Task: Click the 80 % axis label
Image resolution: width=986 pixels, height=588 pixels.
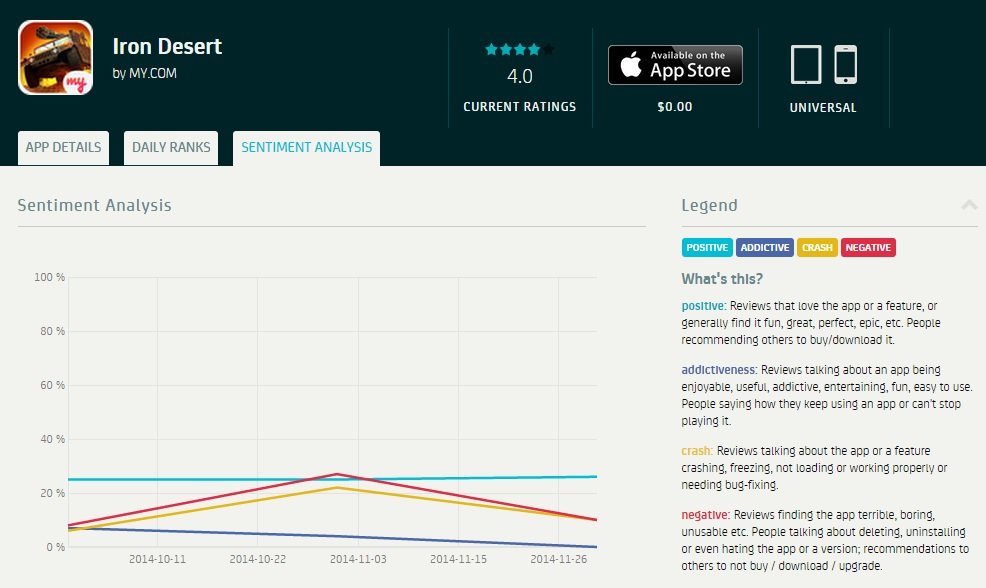Action: [x=52, y=331]
